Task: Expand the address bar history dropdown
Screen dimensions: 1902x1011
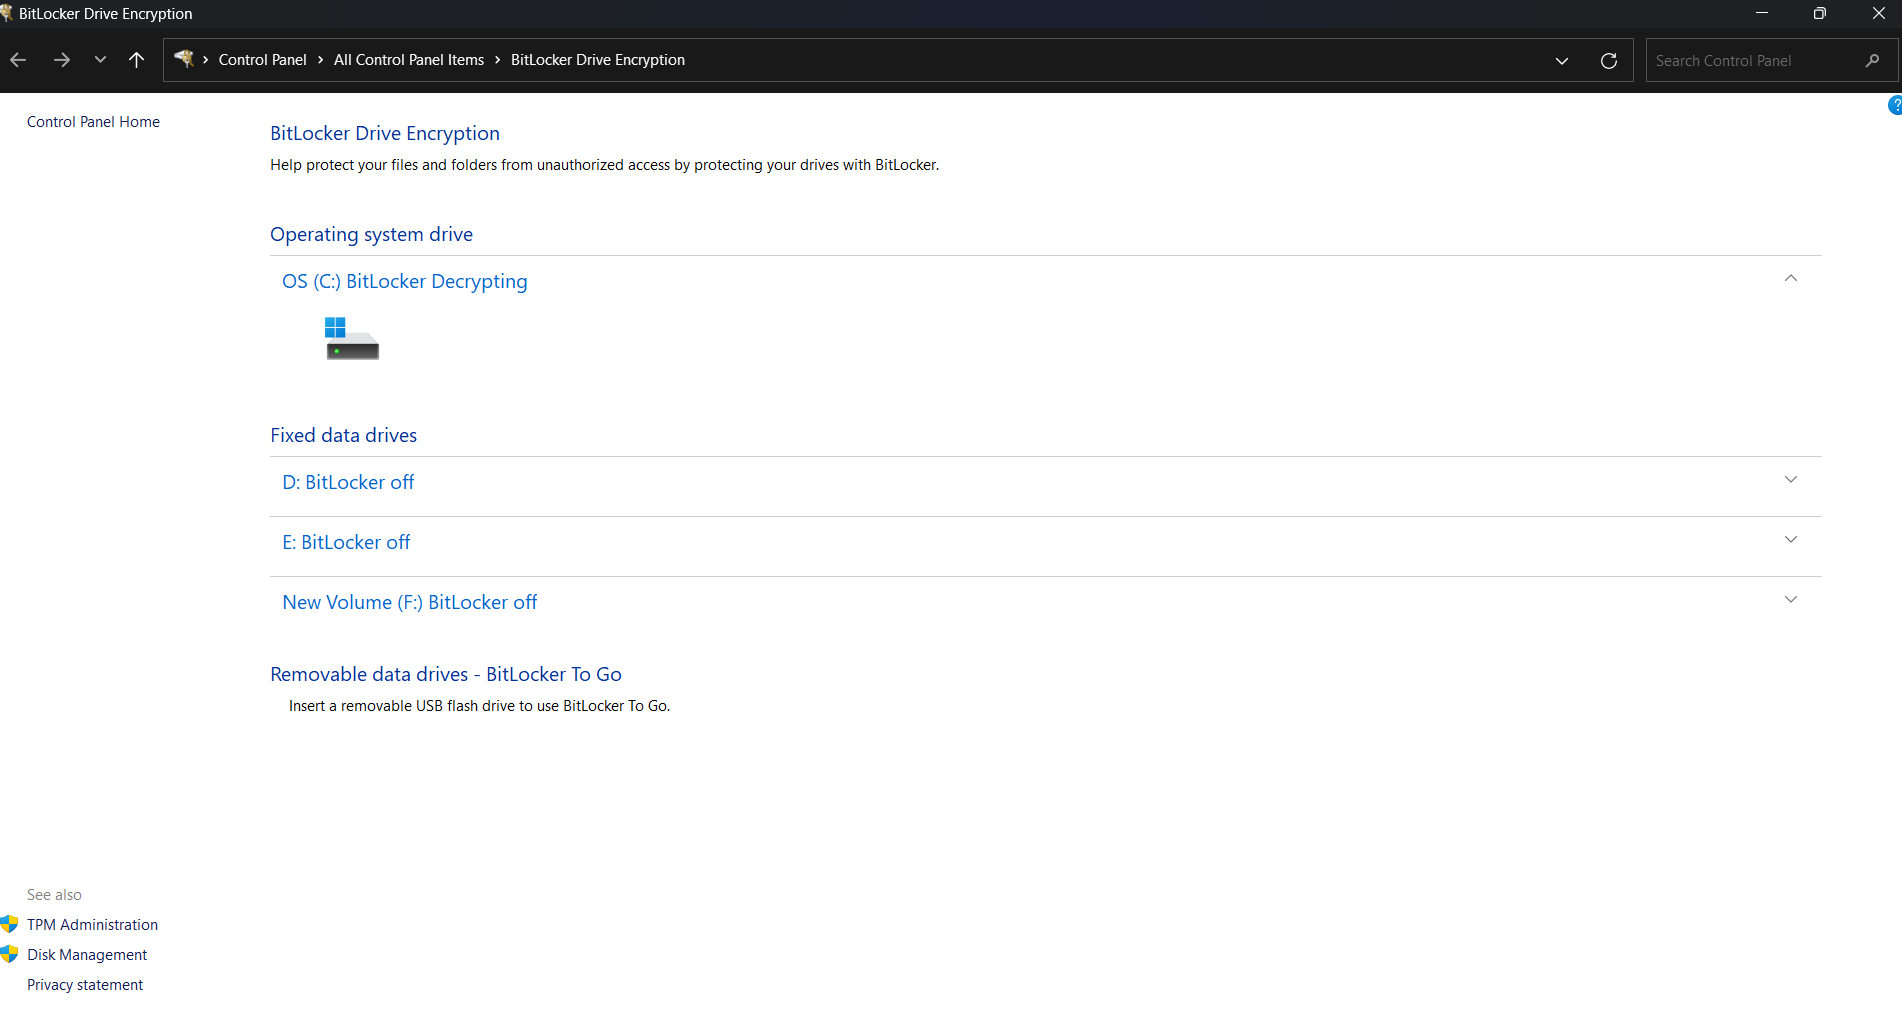Action: (1562, 61)
